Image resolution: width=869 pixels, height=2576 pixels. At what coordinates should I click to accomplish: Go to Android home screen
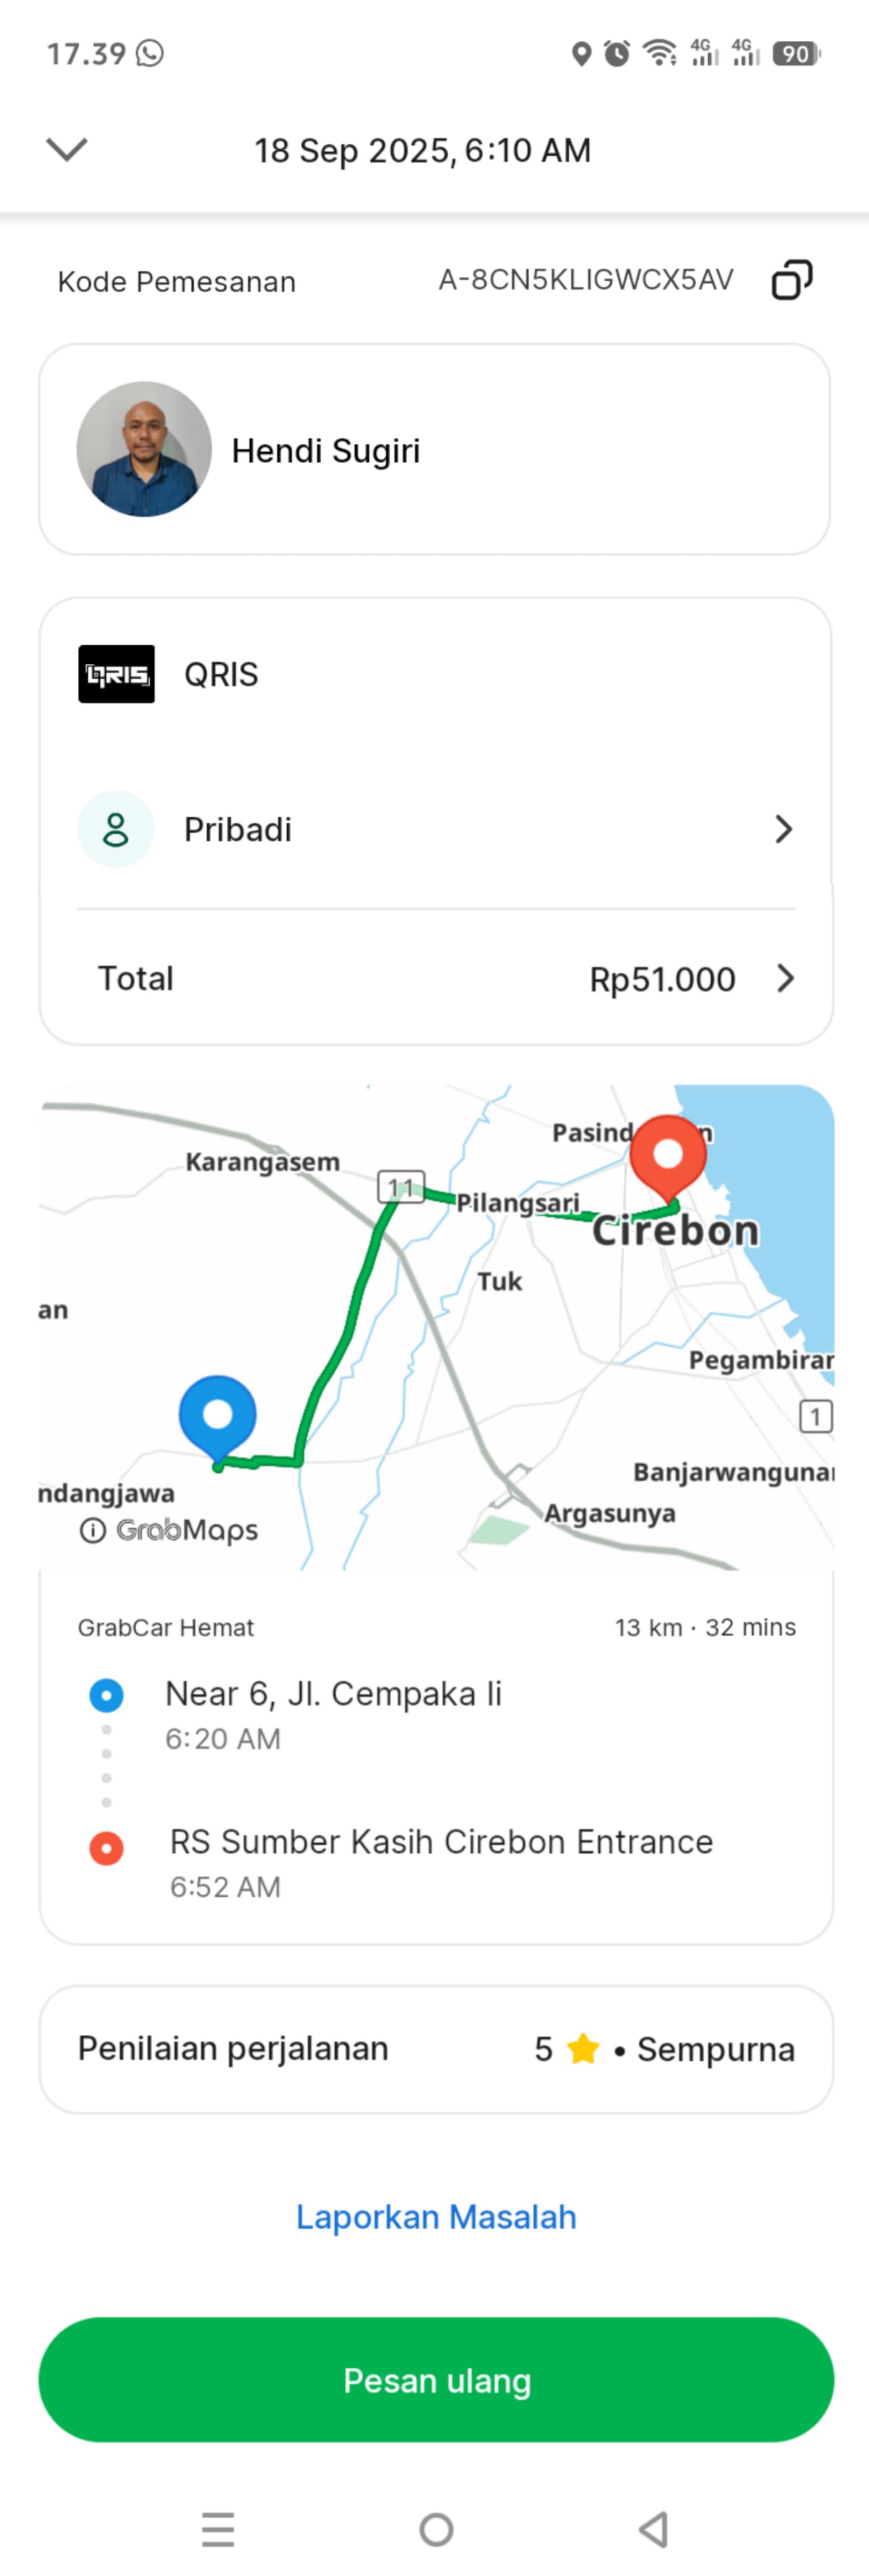coord(436,2529)
